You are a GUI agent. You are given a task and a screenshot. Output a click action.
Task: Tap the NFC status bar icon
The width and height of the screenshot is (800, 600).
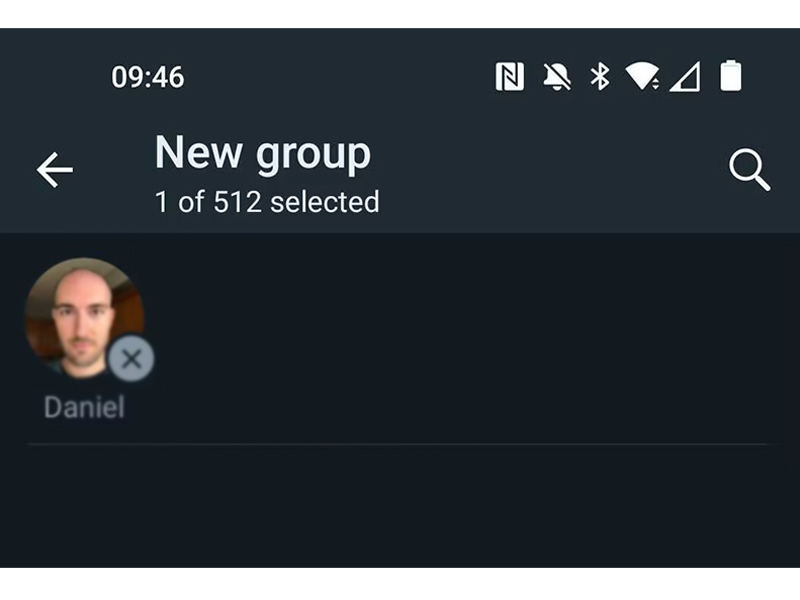pos(509,77)
